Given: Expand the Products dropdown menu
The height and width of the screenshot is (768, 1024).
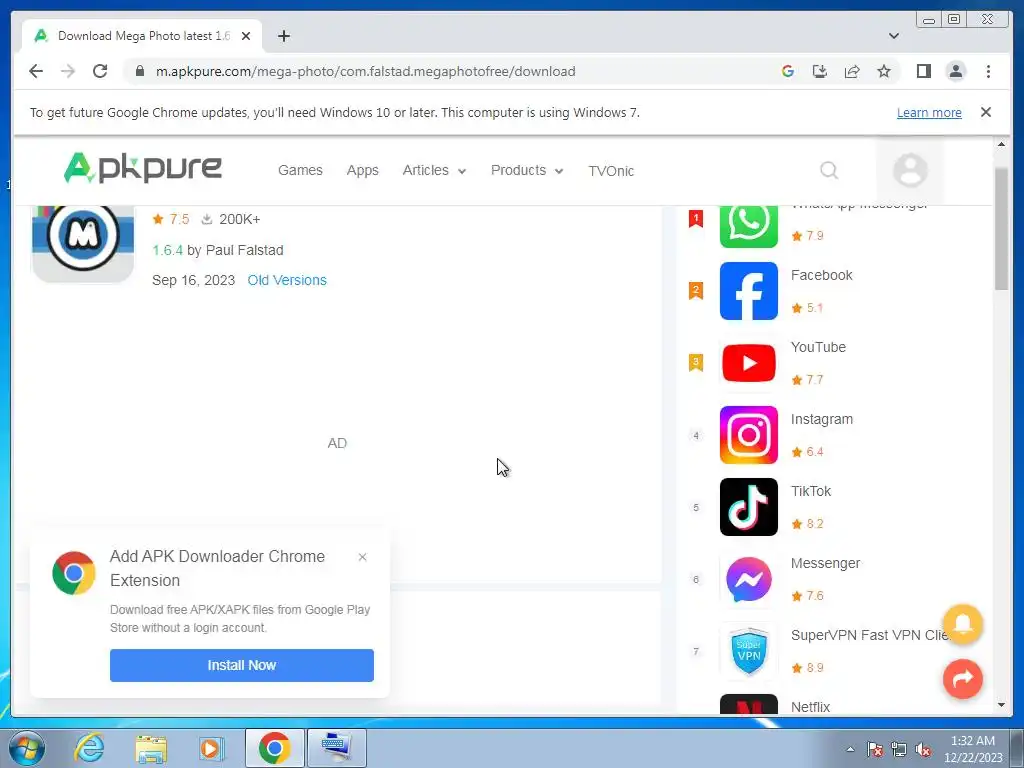Looking at the screenshot, I should [527, 170].
